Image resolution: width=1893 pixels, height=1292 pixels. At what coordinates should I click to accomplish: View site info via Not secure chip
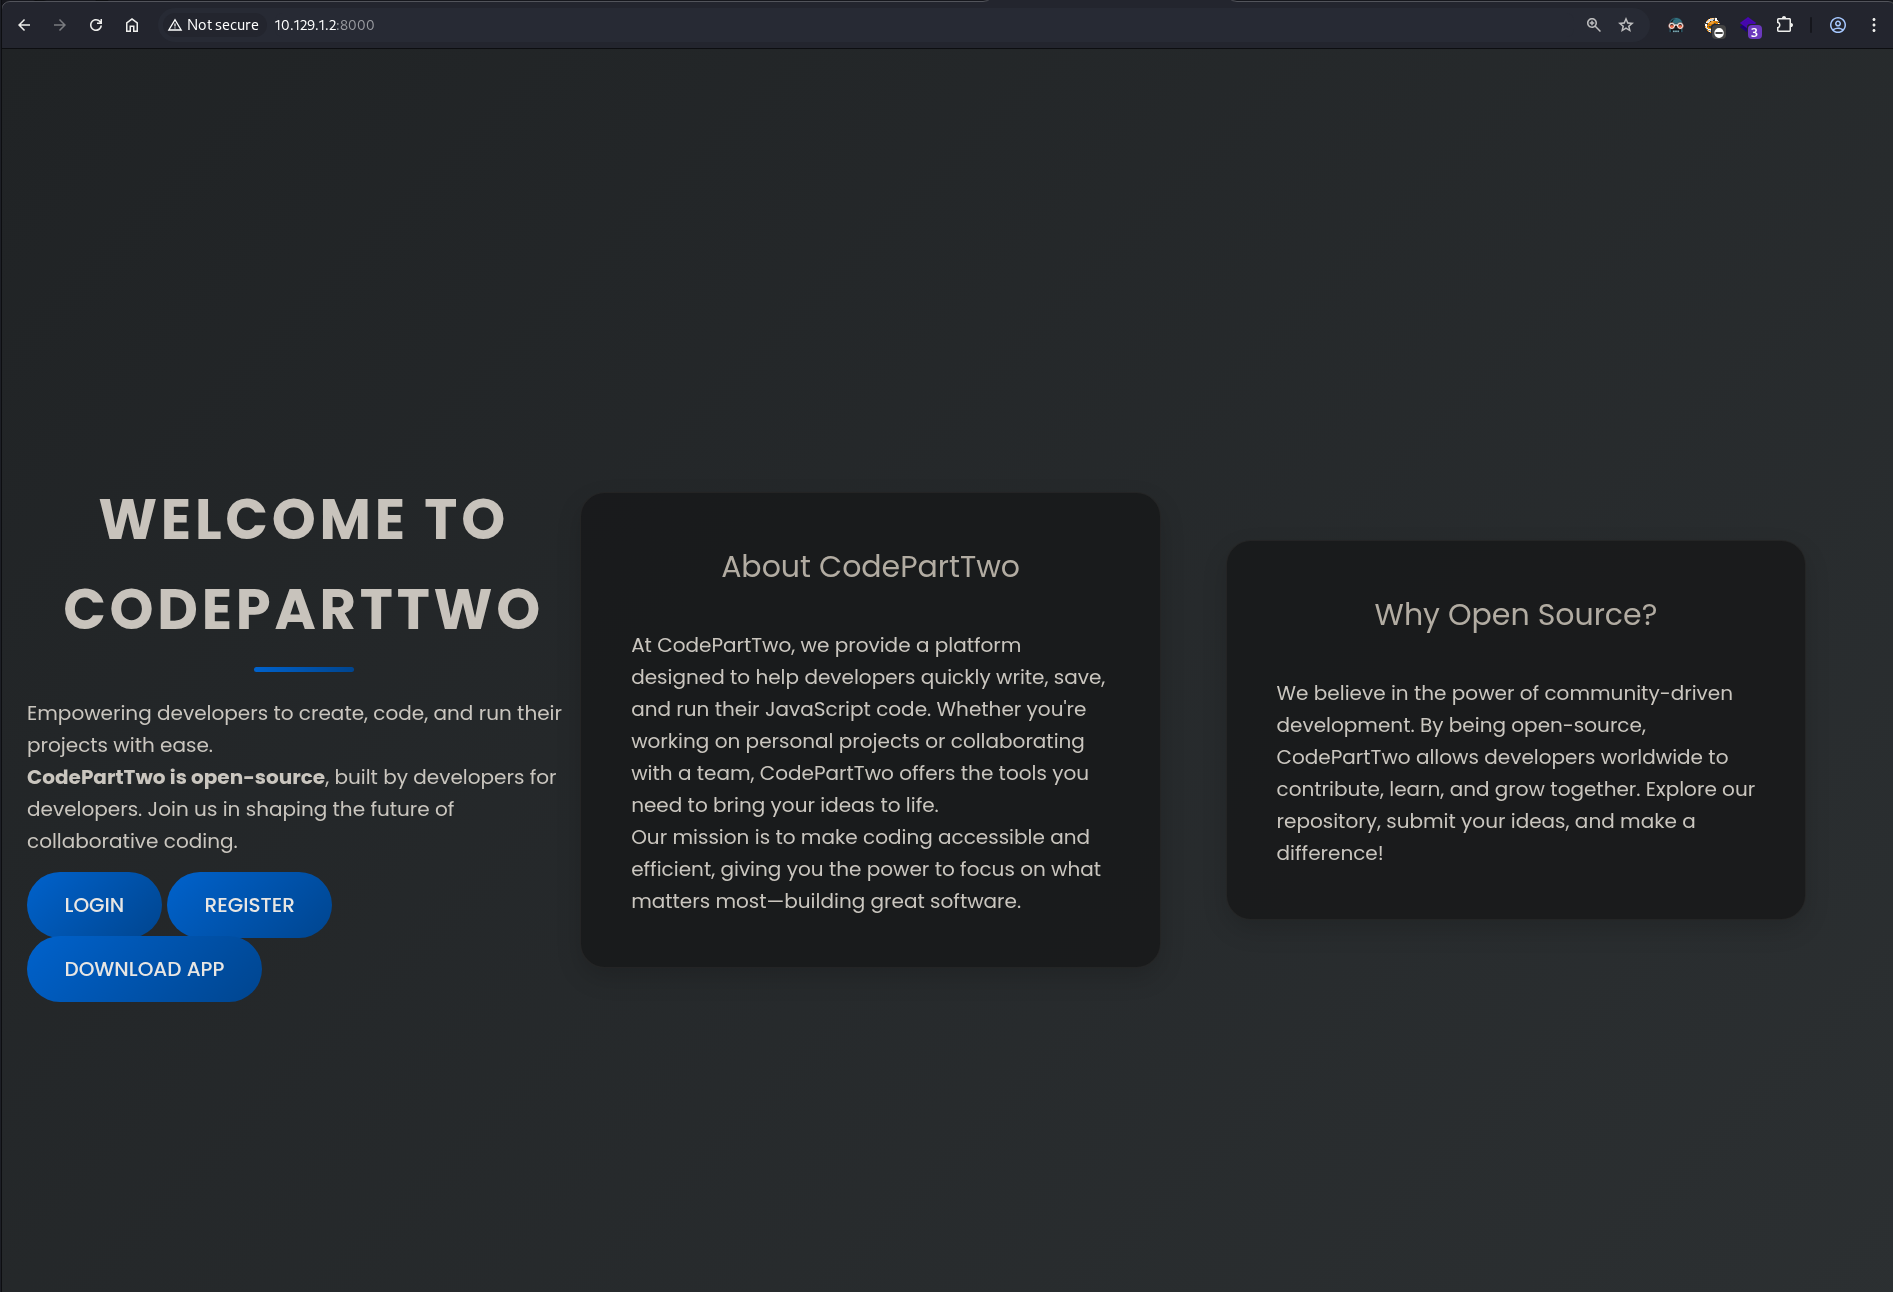point(214,25)
